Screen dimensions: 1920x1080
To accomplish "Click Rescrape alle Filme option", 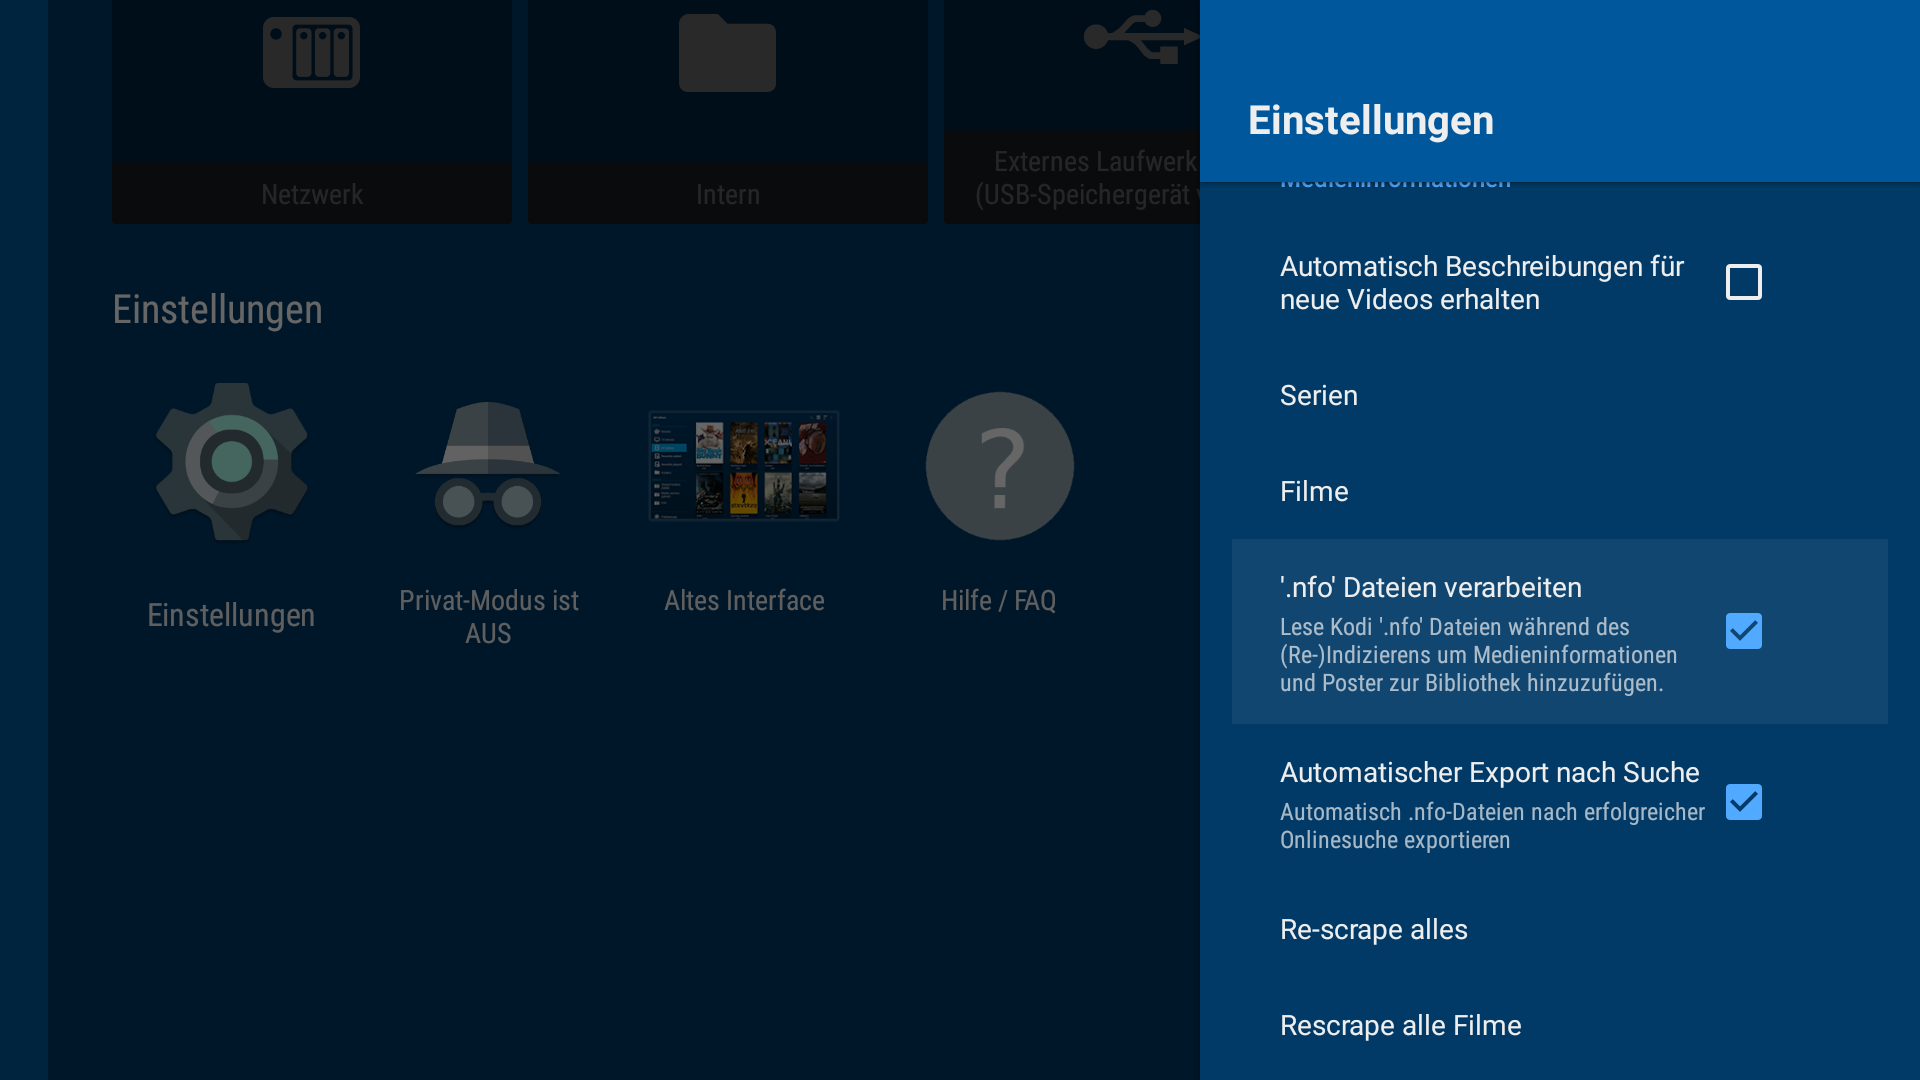I will coord(1400,1026).
